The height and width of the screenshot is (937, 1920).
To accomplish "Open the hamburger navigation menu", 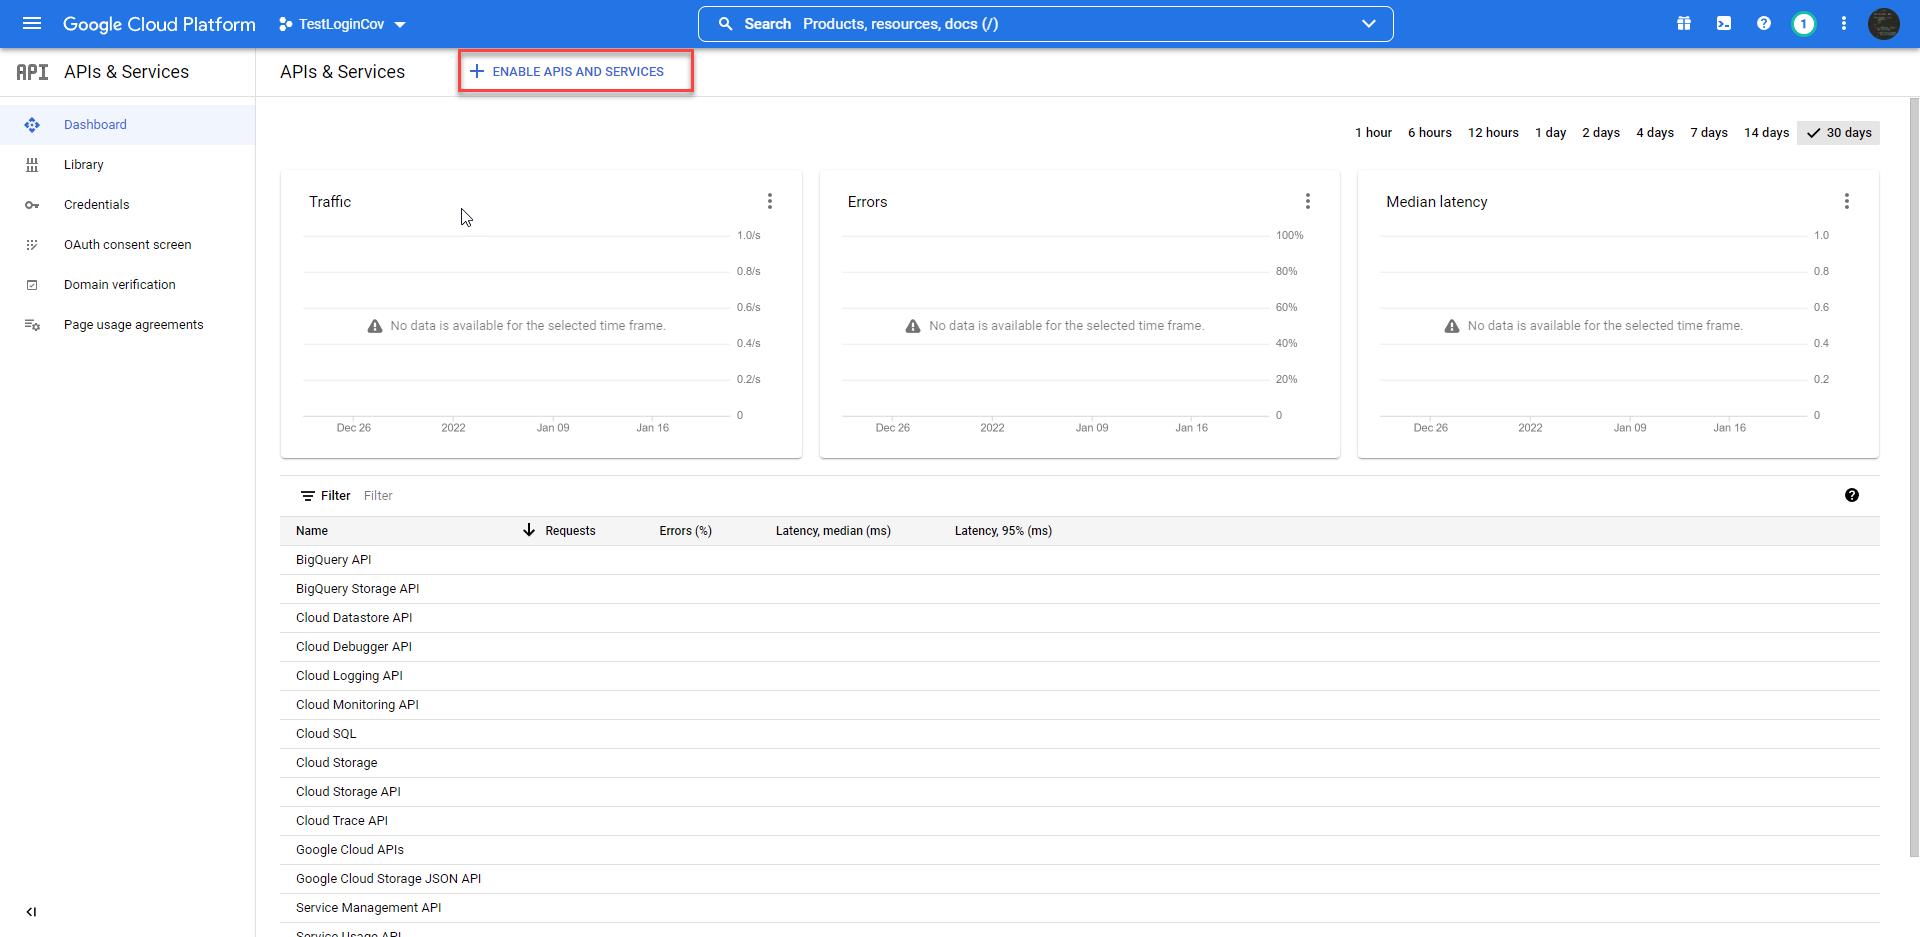I will pyautogui.click(x=32, y=23).
